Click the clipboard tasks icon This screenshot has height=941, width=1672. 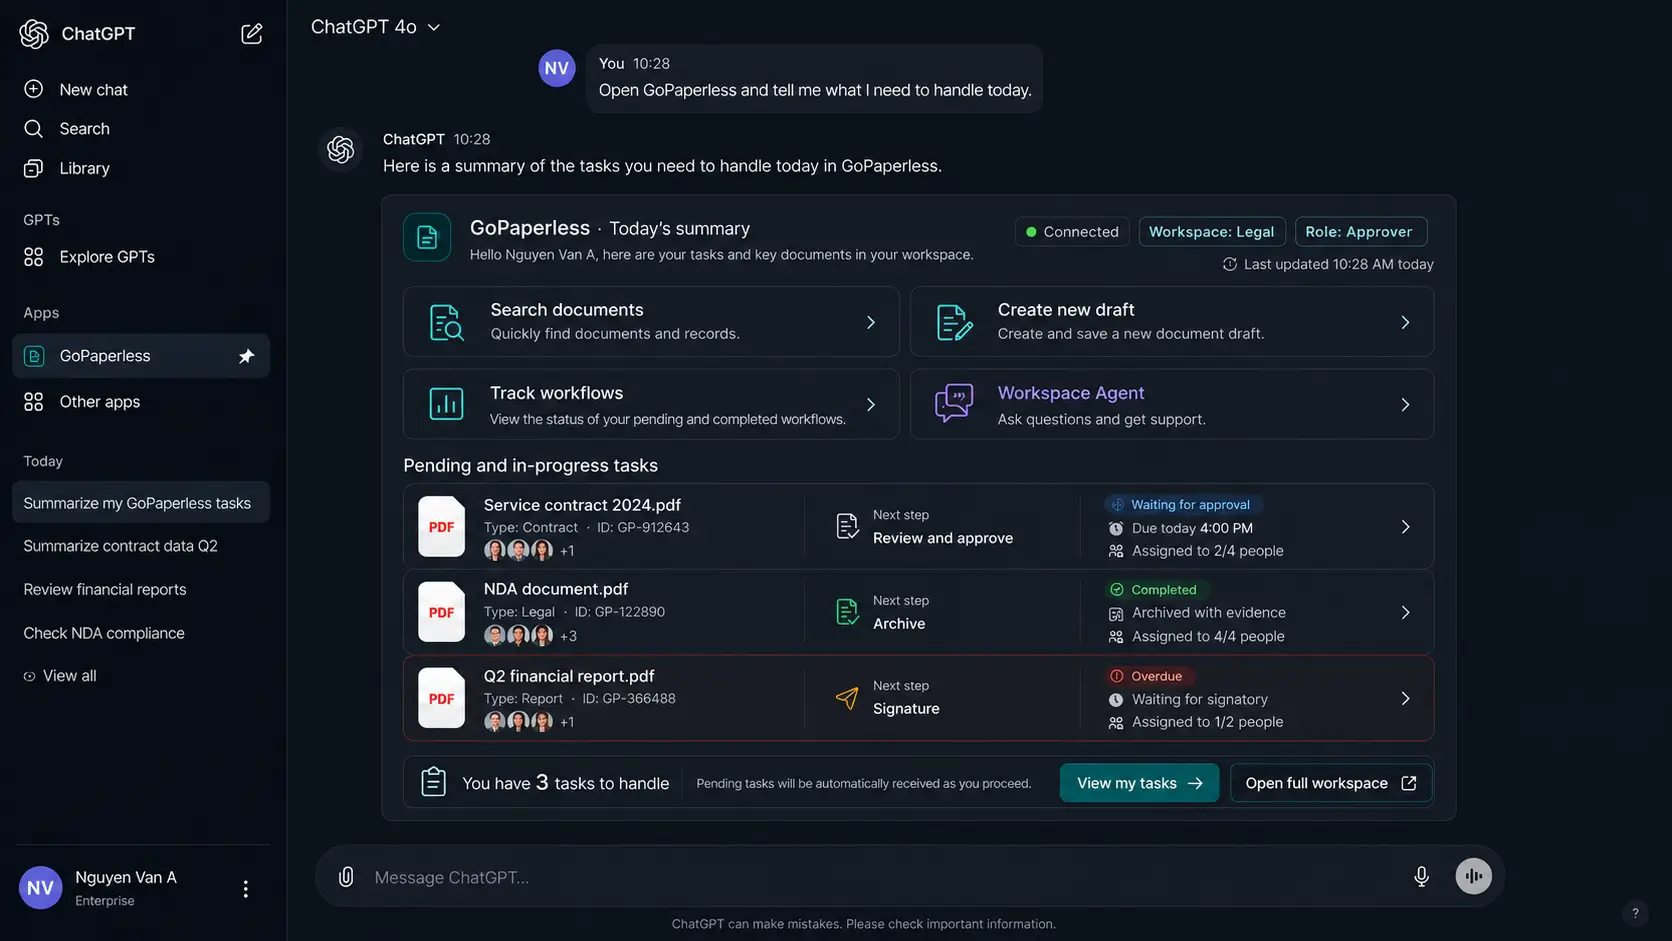pyautogui.click(x=433, y=782)
